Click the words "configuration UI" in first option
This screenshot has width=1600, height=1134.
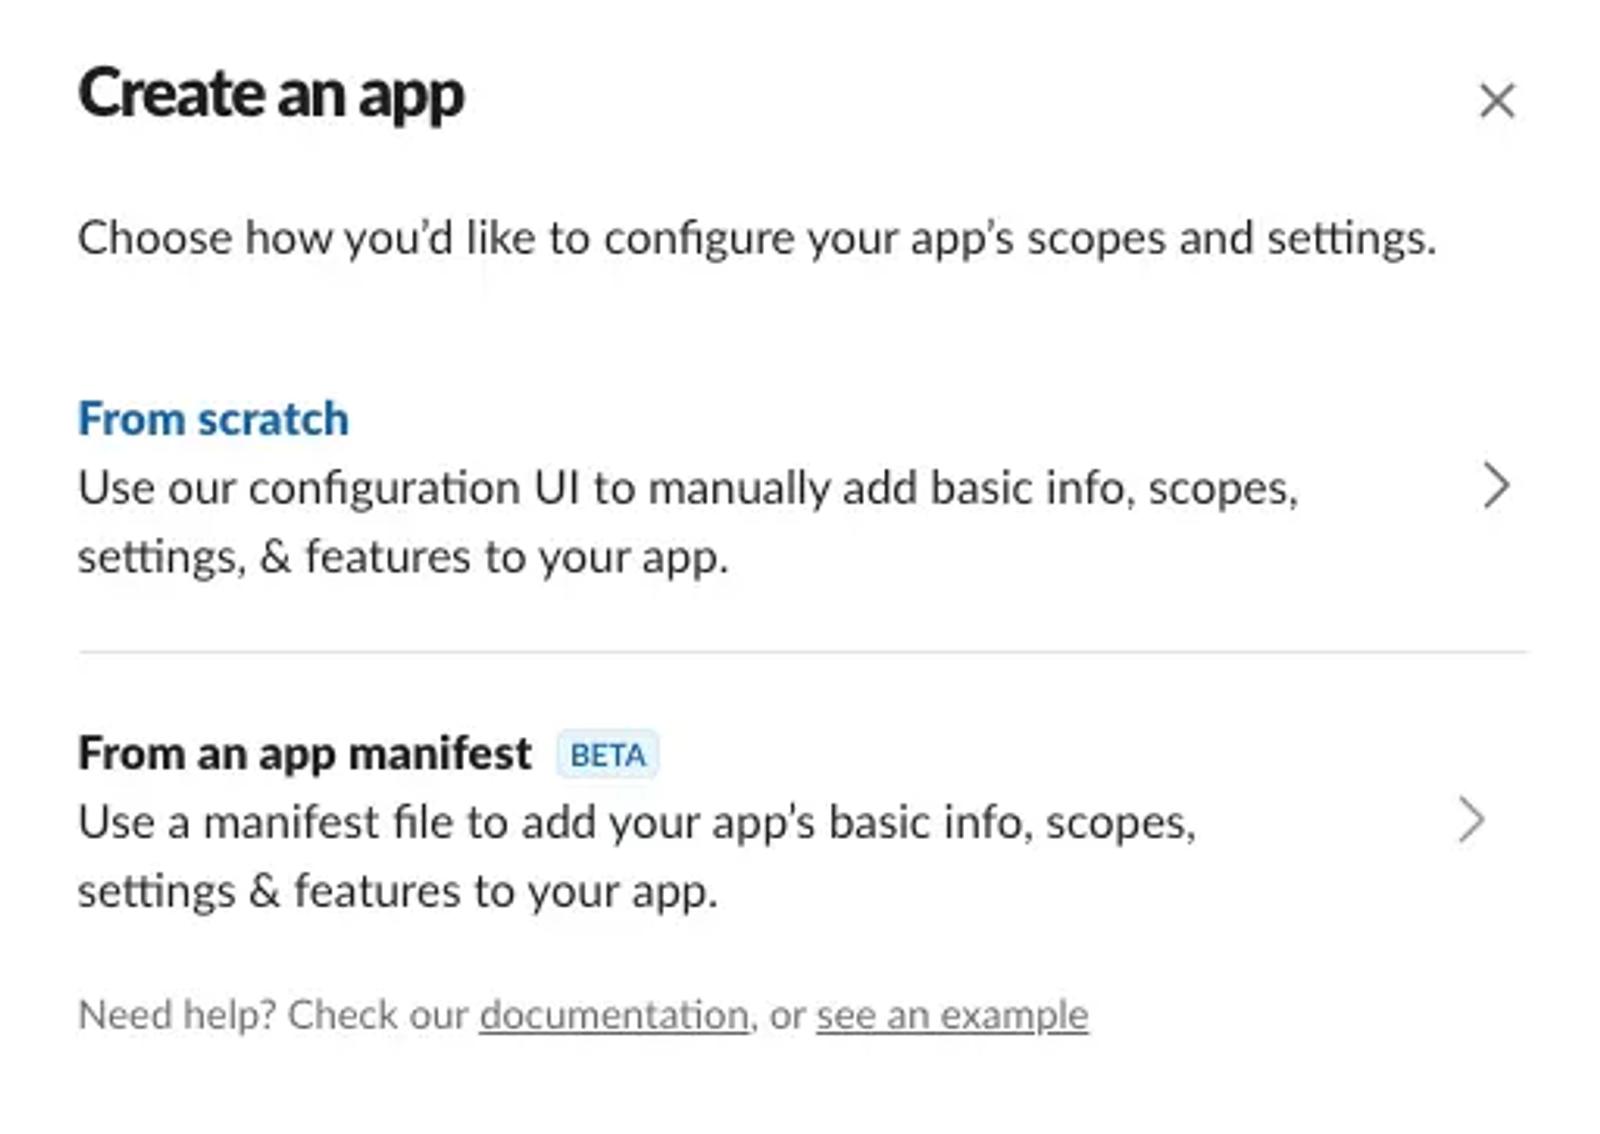[x=414, y=489]
